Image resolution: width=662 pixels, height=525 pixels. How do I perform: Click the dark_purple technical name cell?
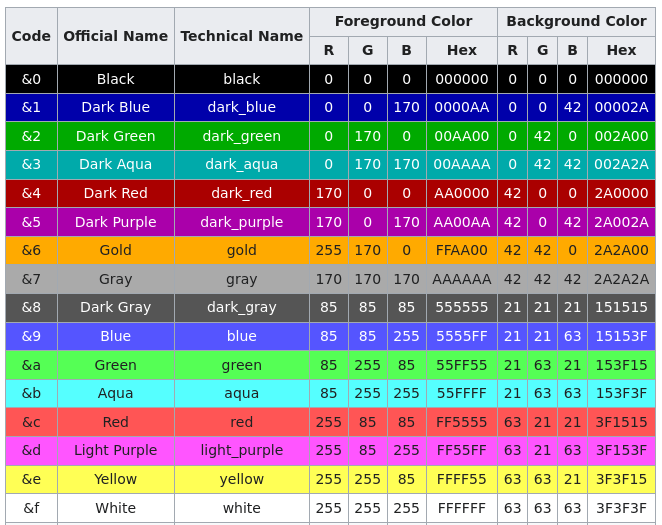[241, 222]
